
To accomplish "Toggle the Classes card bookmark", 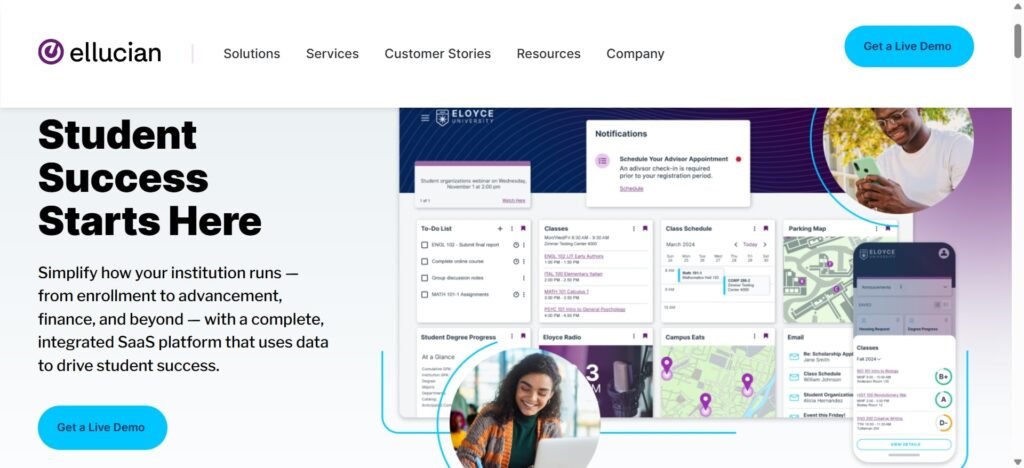I will pos(645,228).
